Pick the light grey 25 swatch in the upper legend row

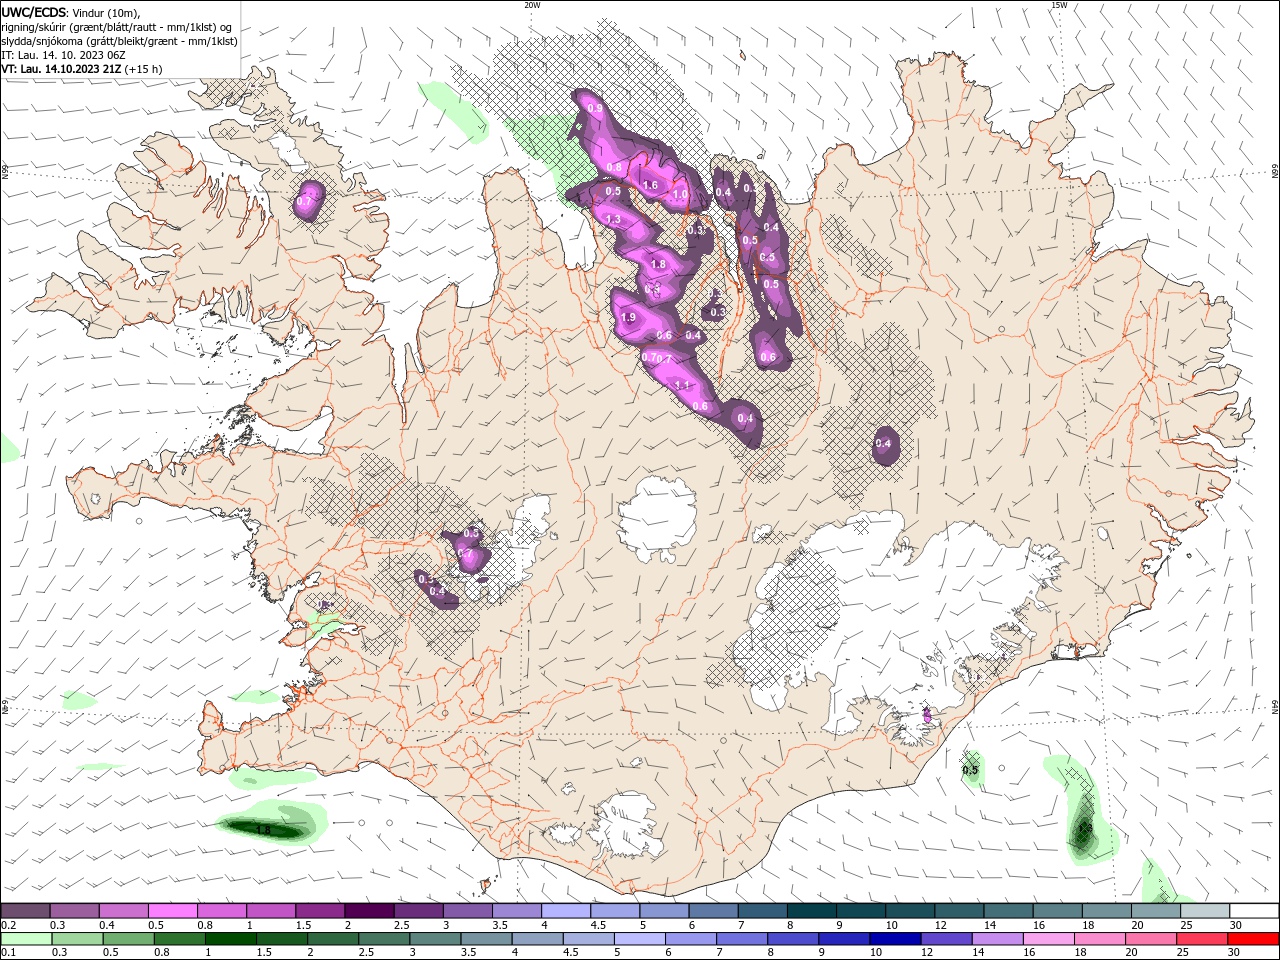1204,911
